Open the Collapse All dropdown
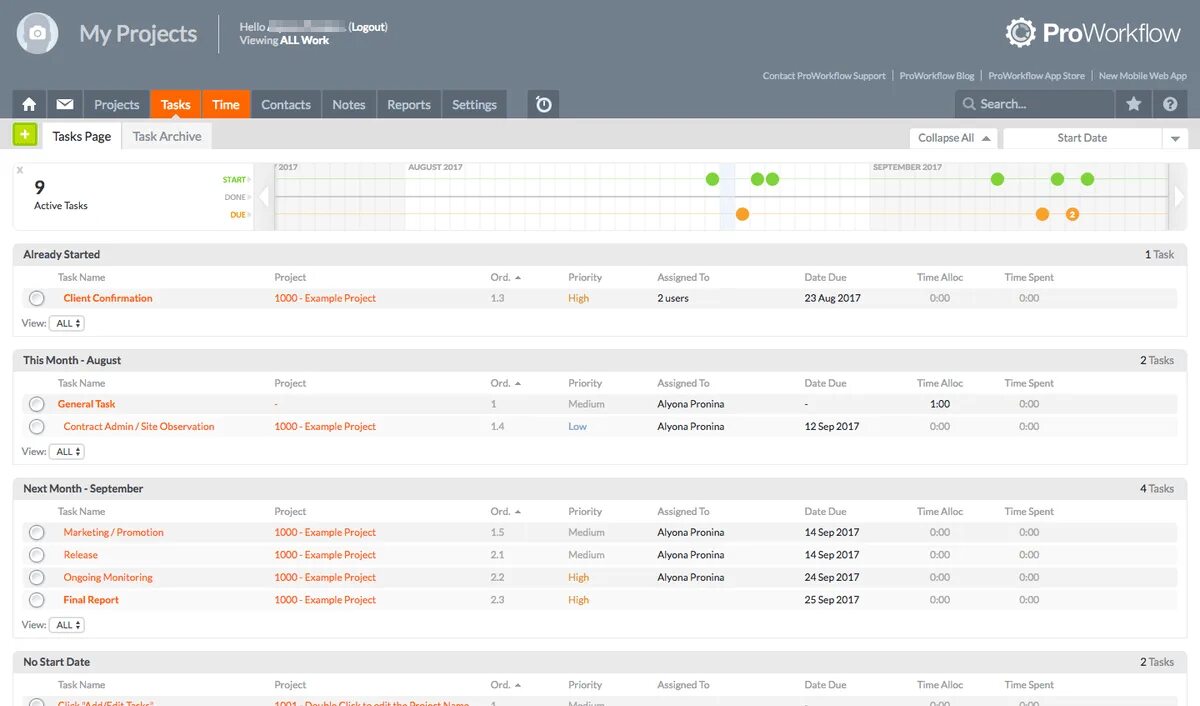Image resolution: width=1200 pixels, height=706 pixels. pos(953,138)
